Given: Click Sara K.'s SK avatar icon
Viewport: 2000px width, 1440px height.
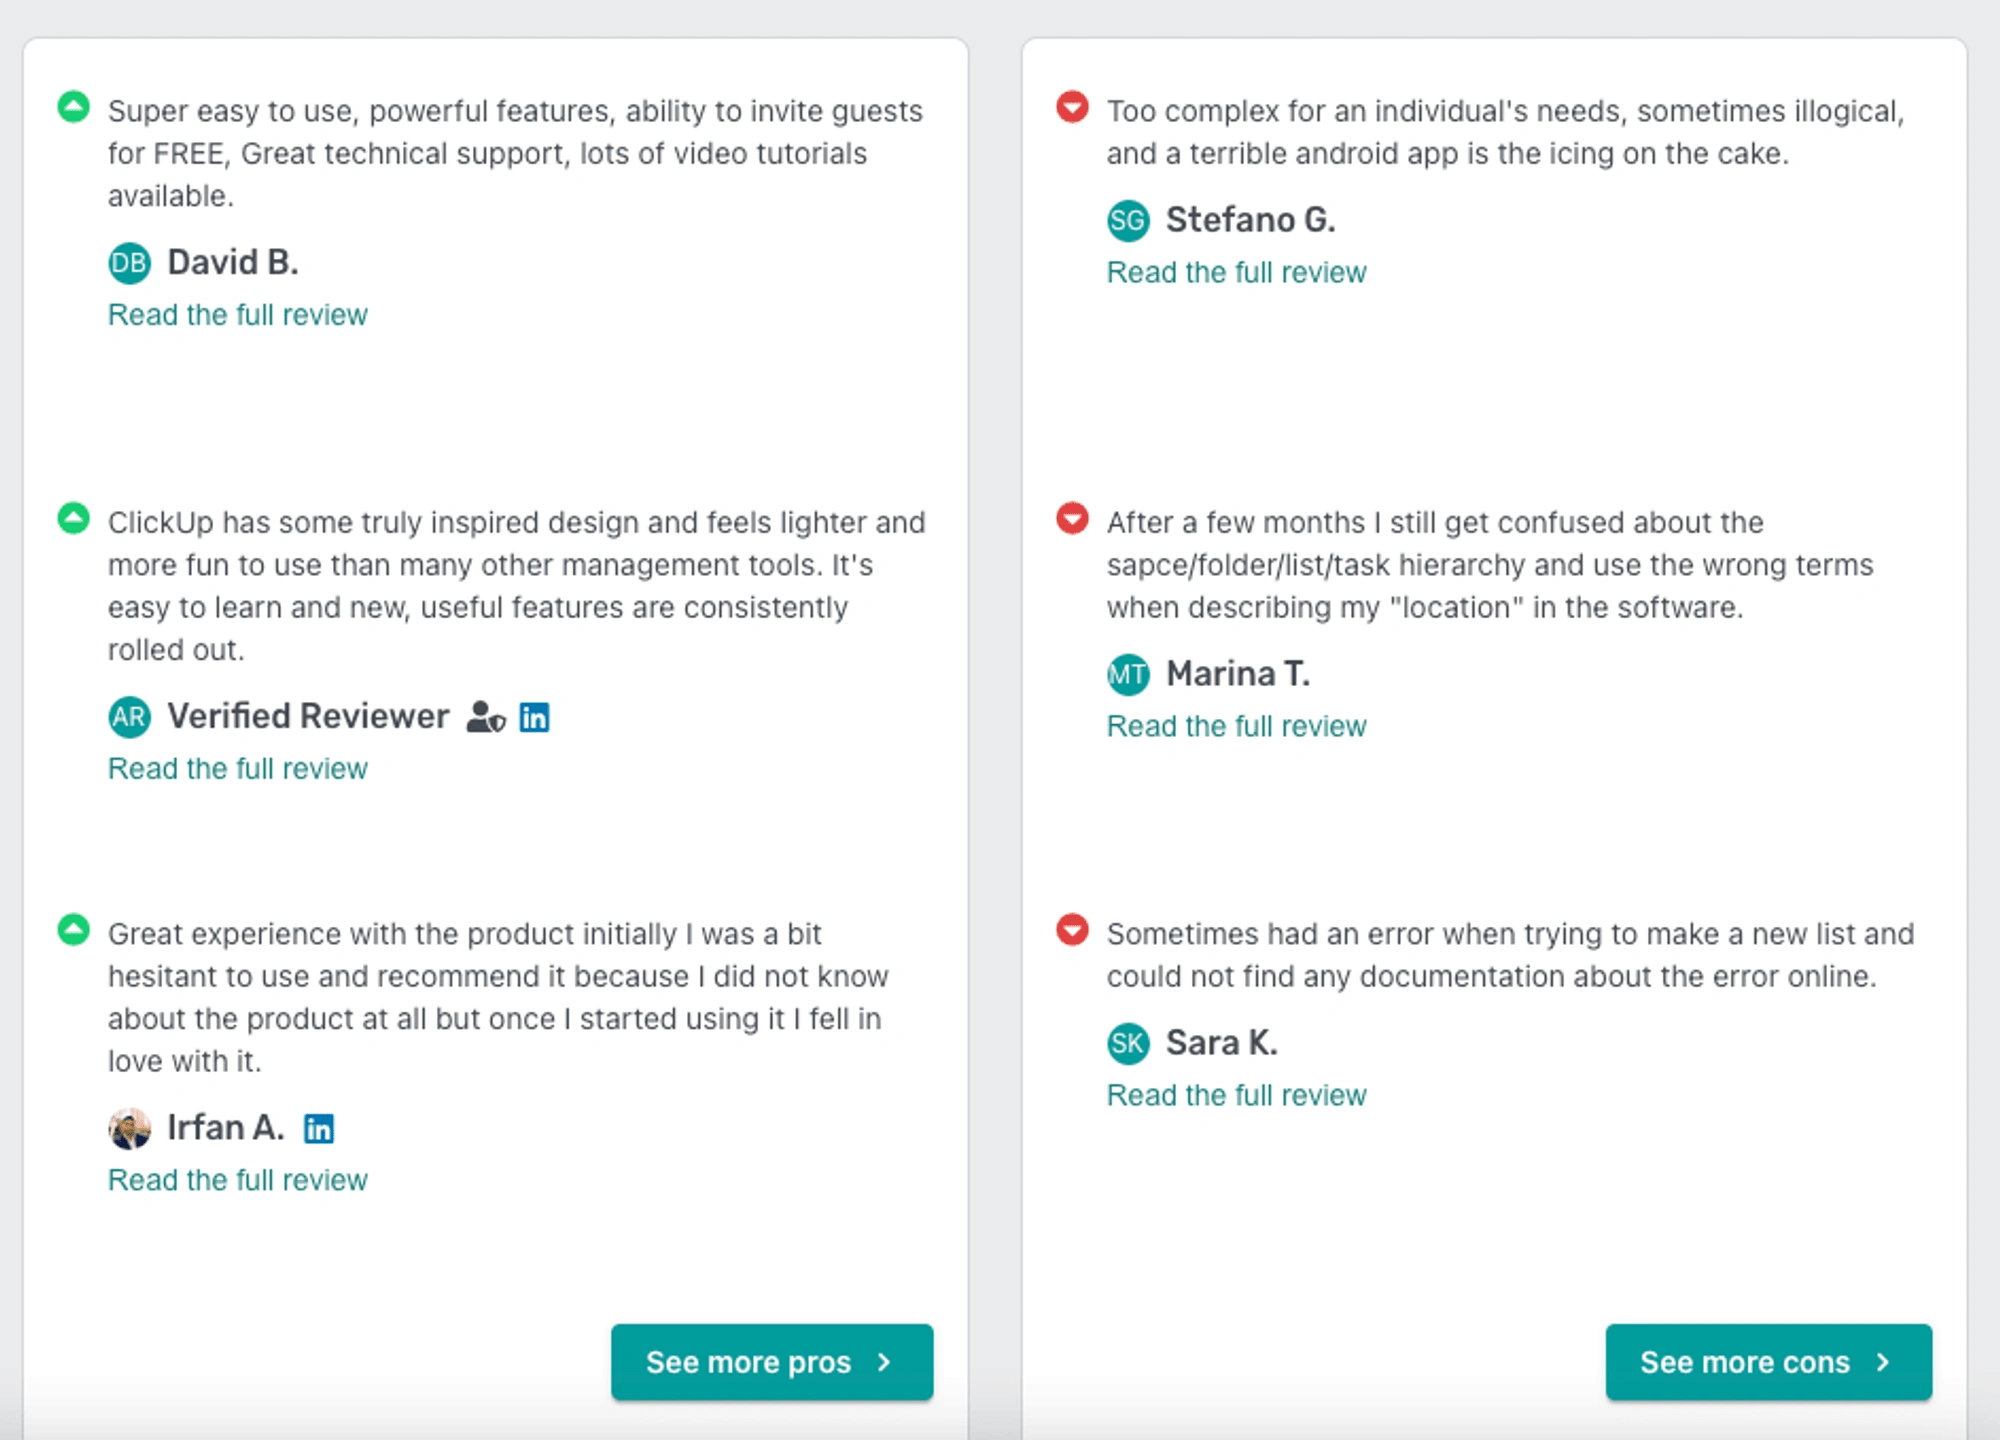Looking at the screenshot, I should (1128, 1043).
